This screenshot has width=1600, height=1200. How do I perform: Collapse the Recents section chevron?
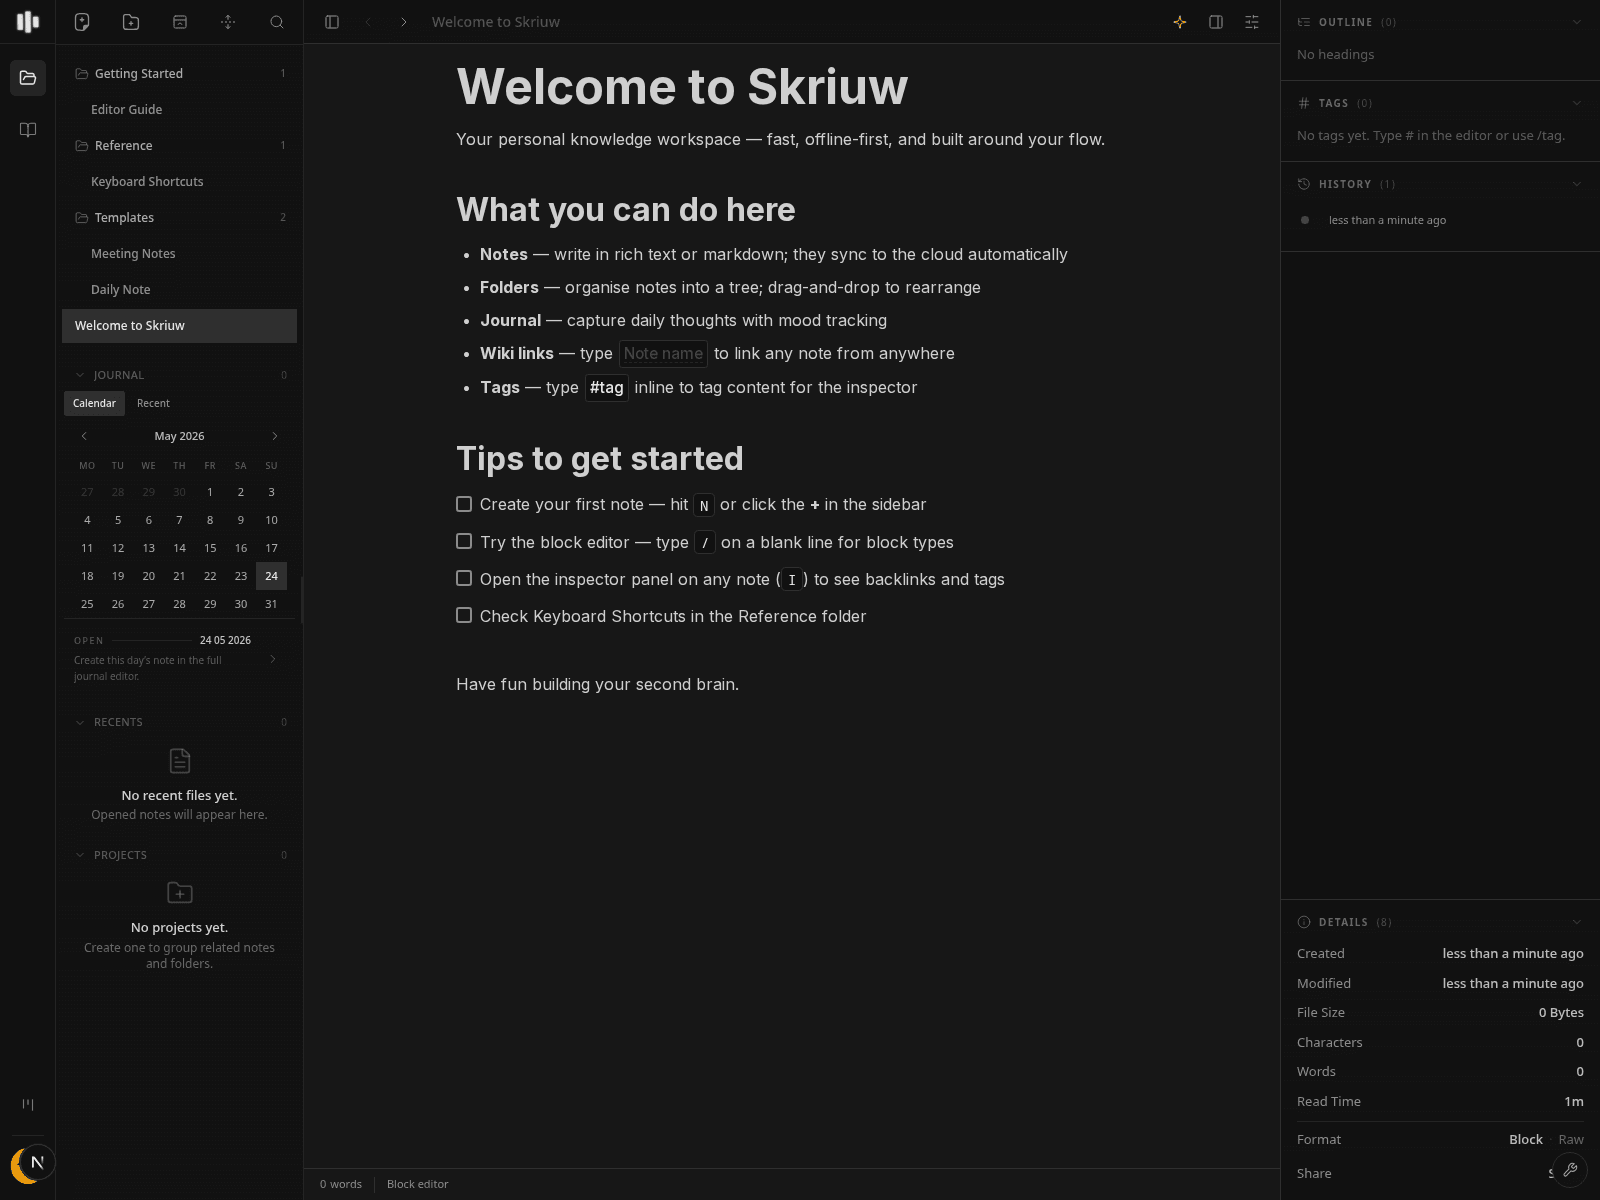(80, 722)
